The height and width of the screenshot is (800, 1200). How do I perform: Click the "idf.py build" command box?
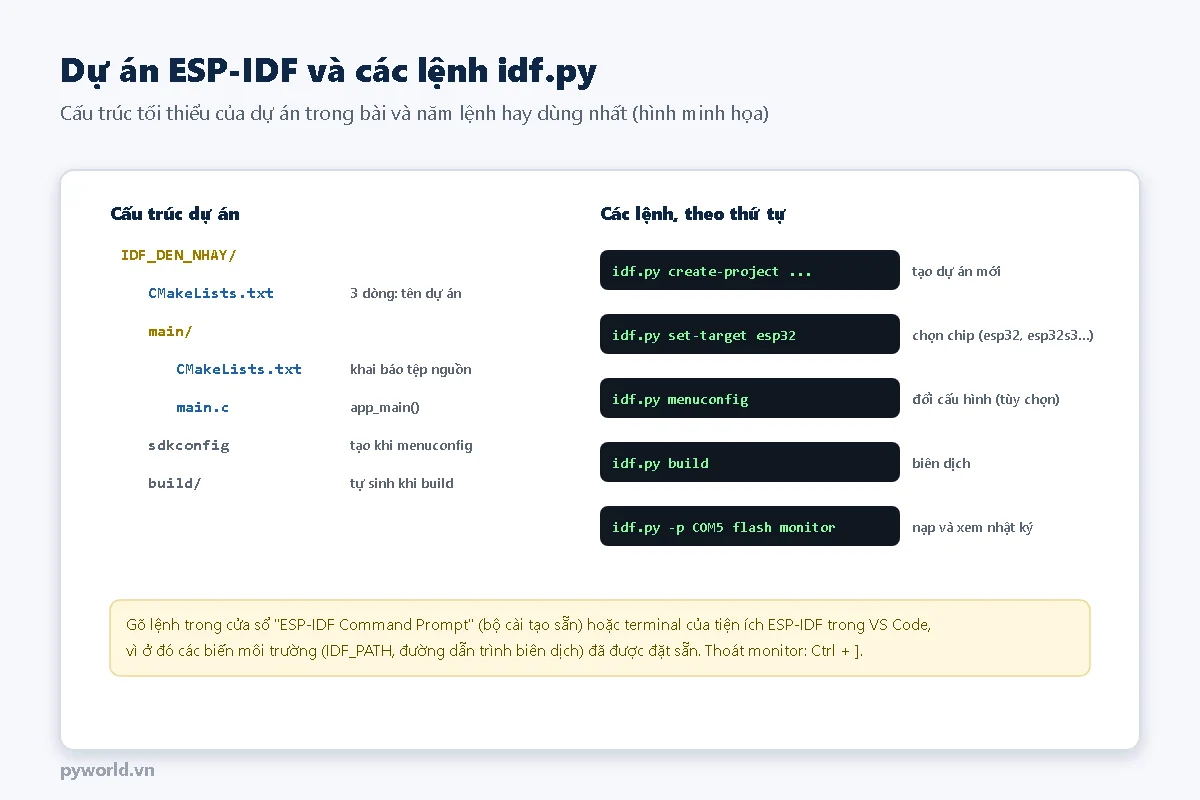750,462
